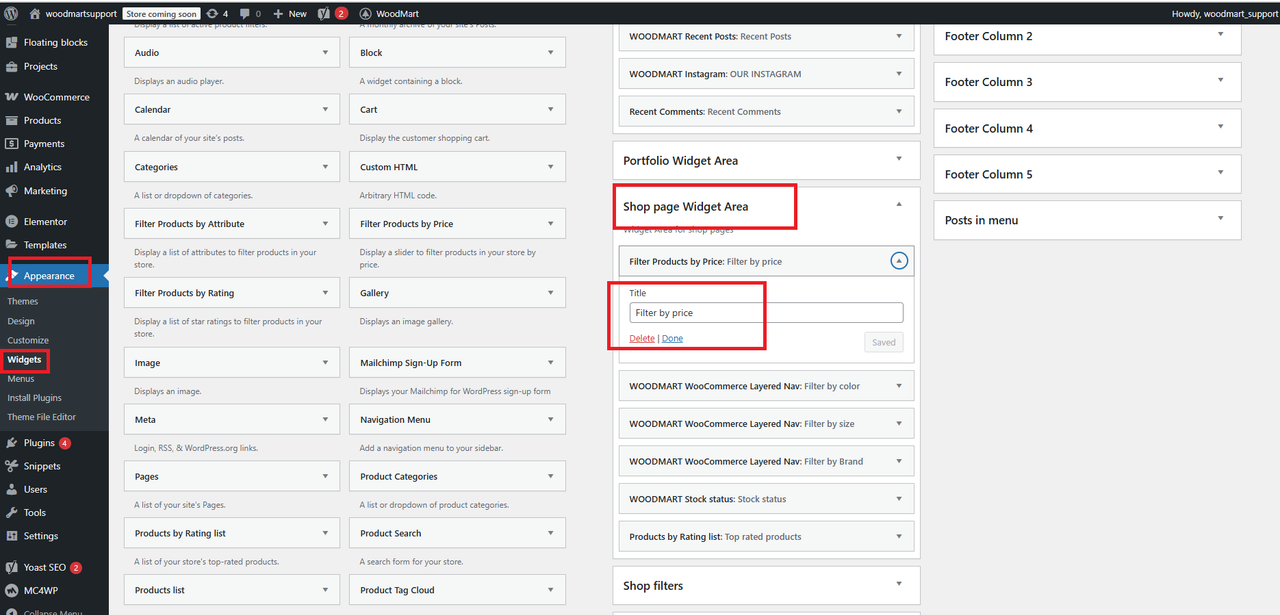Image resolution: width=1280 pixels, height=615 pixels.
Task: Open the Themes submenu item
Action: coord(23,302)
